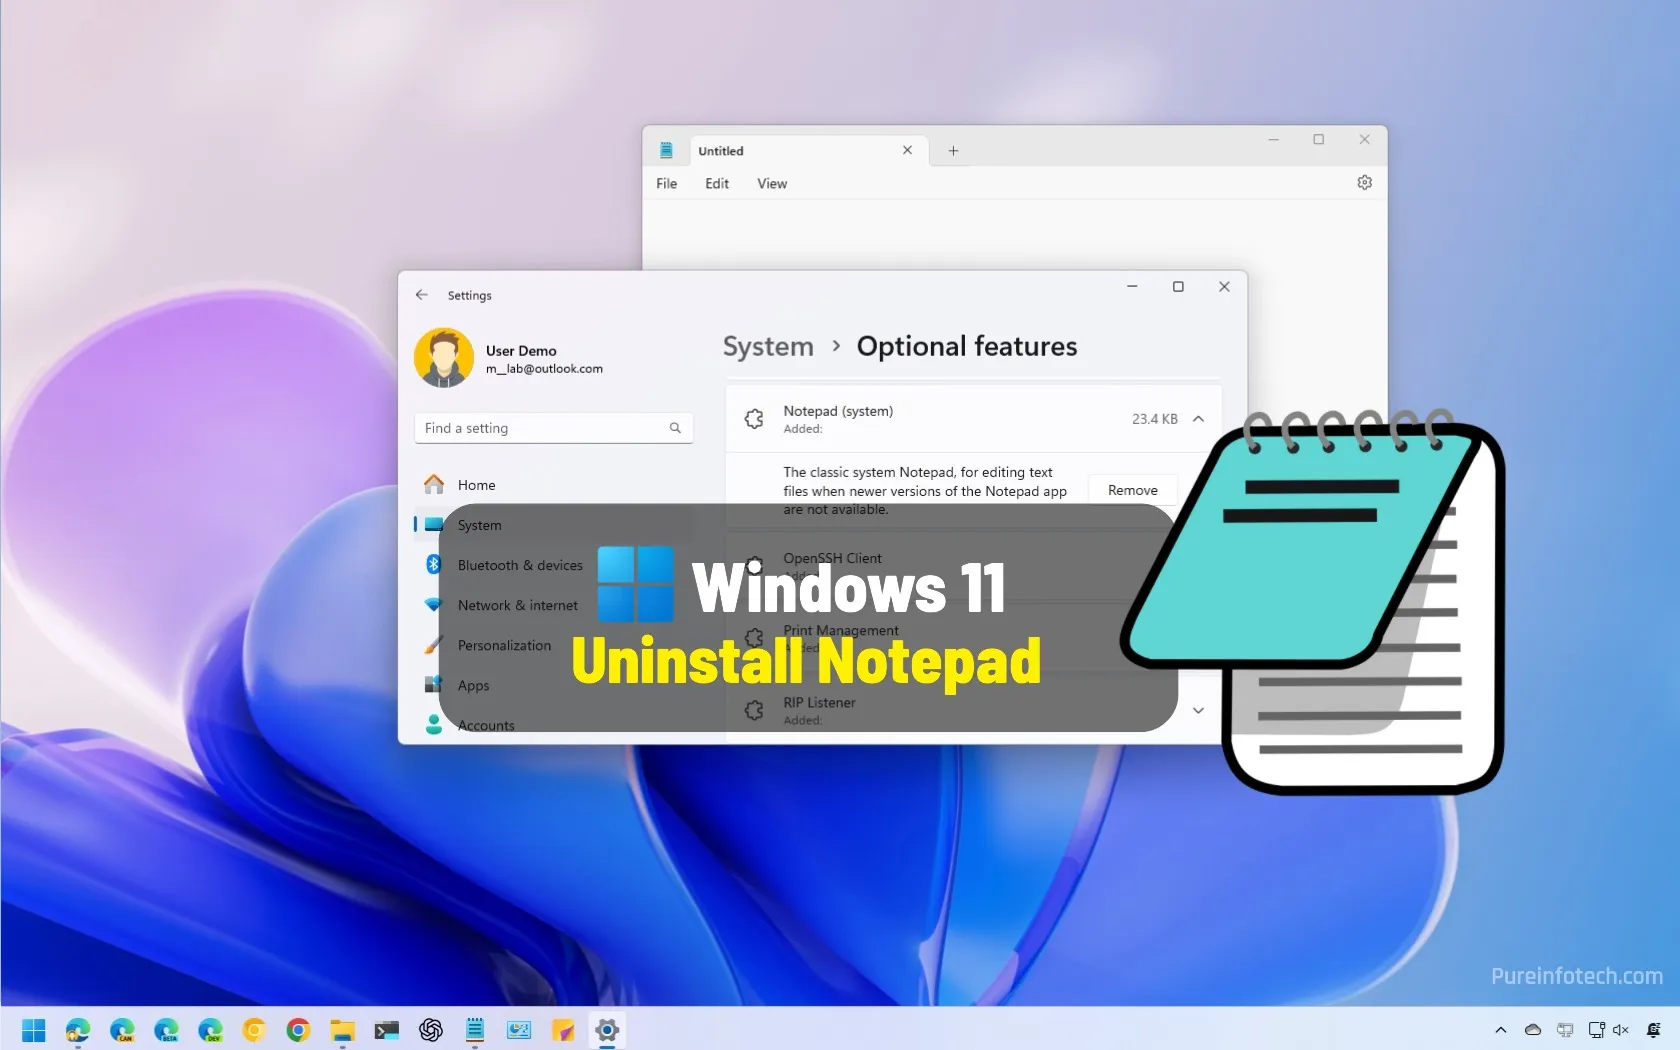Switch to Notepad from the taskbar
1680x1050 pixels.
pyautogui.click(x=475, y=1029)
